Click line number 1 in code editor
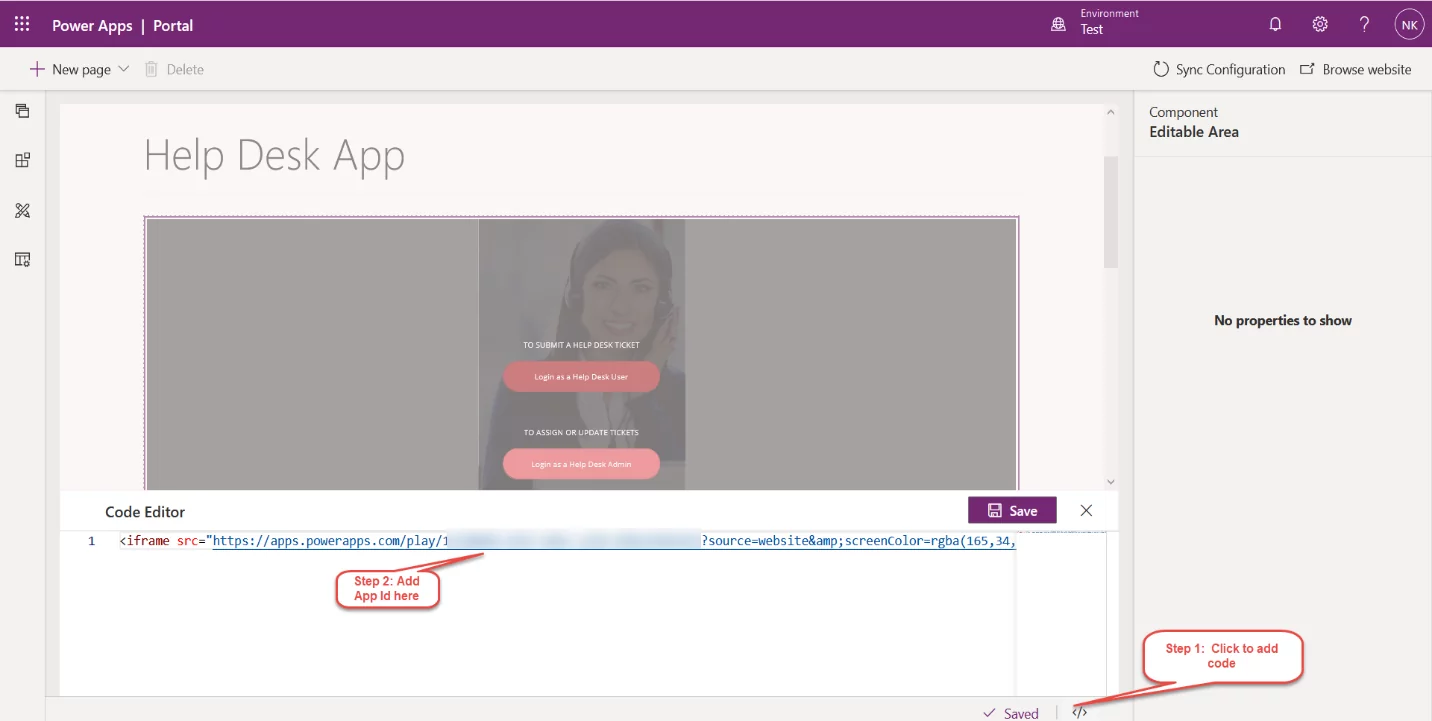 92,541
